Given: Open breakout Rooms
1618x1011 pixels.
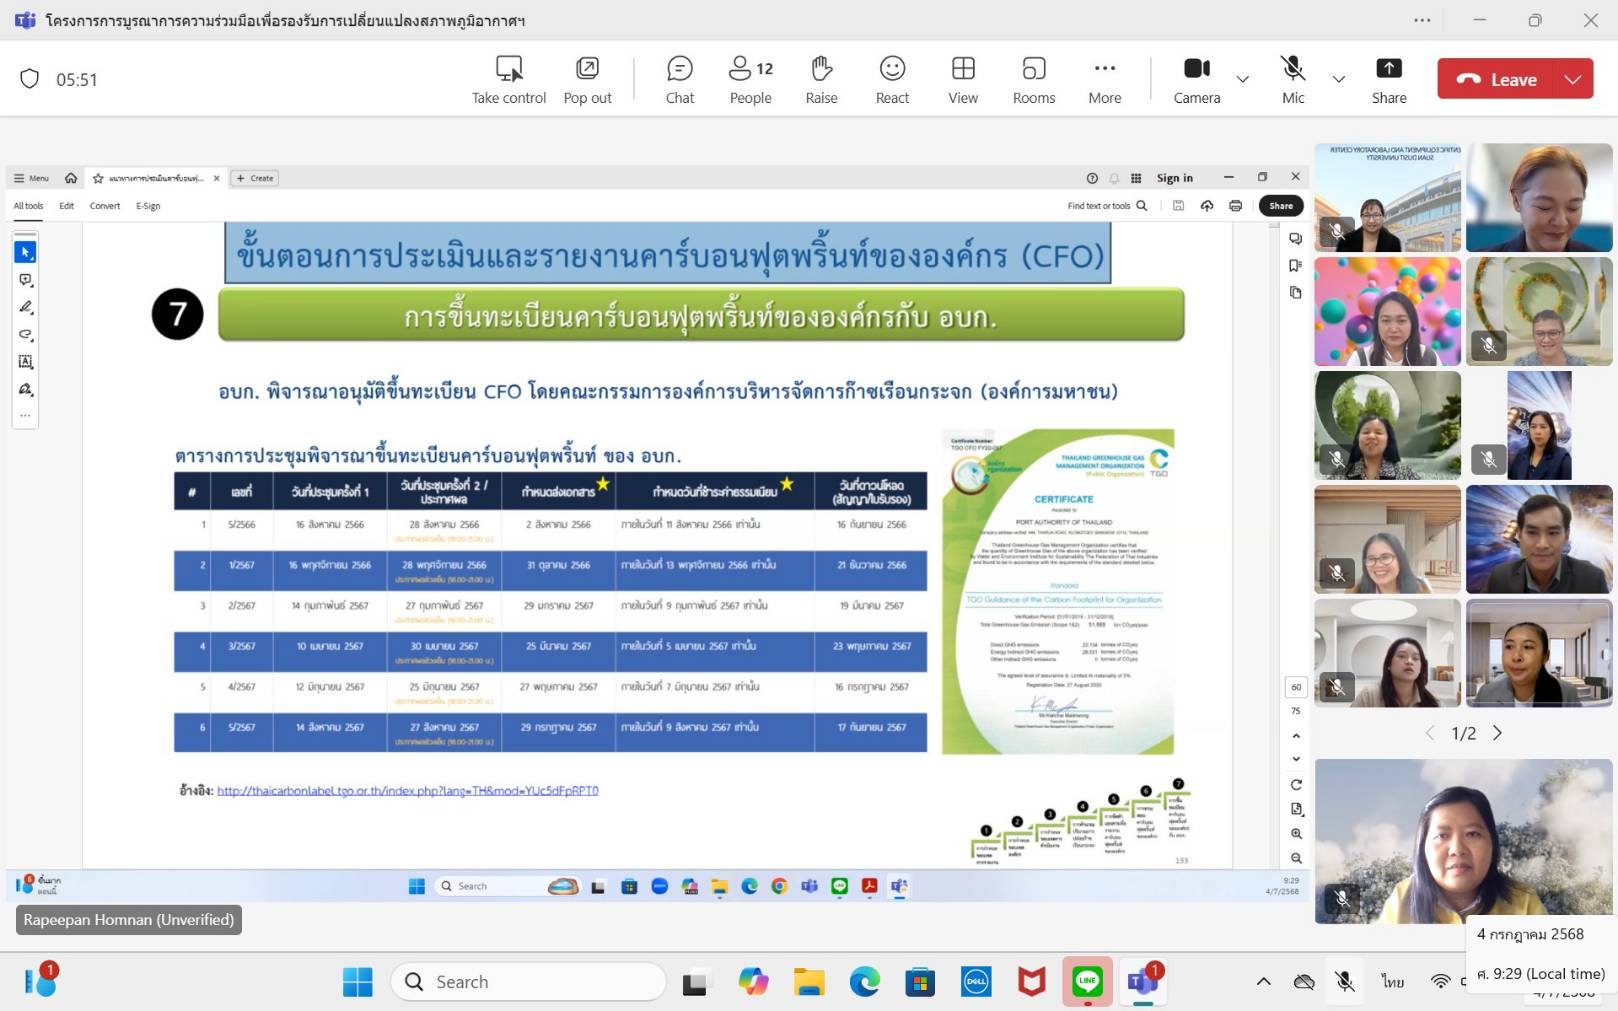Looking at the screenshot, I should pyautogui.click(x=1033, y=79).
